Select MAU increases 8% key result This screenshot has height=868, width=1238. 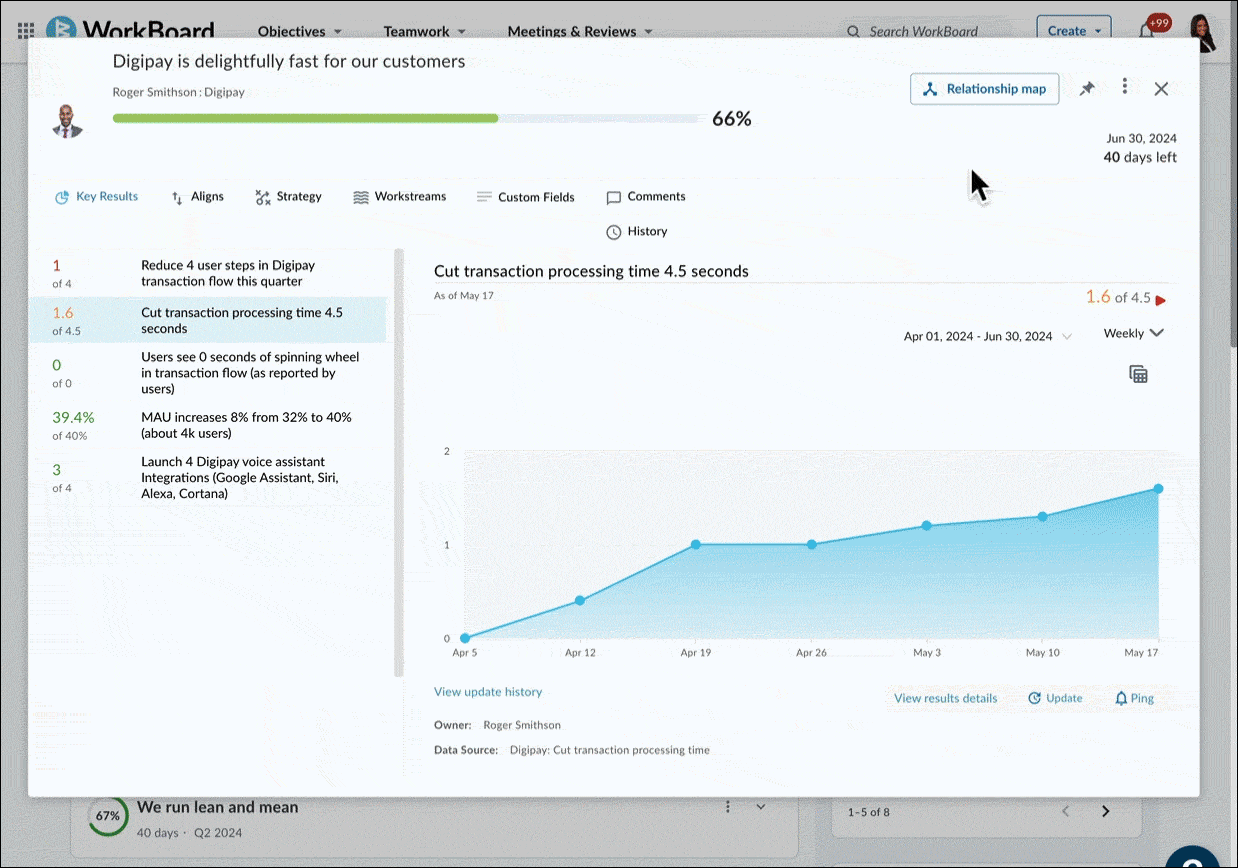208,425
